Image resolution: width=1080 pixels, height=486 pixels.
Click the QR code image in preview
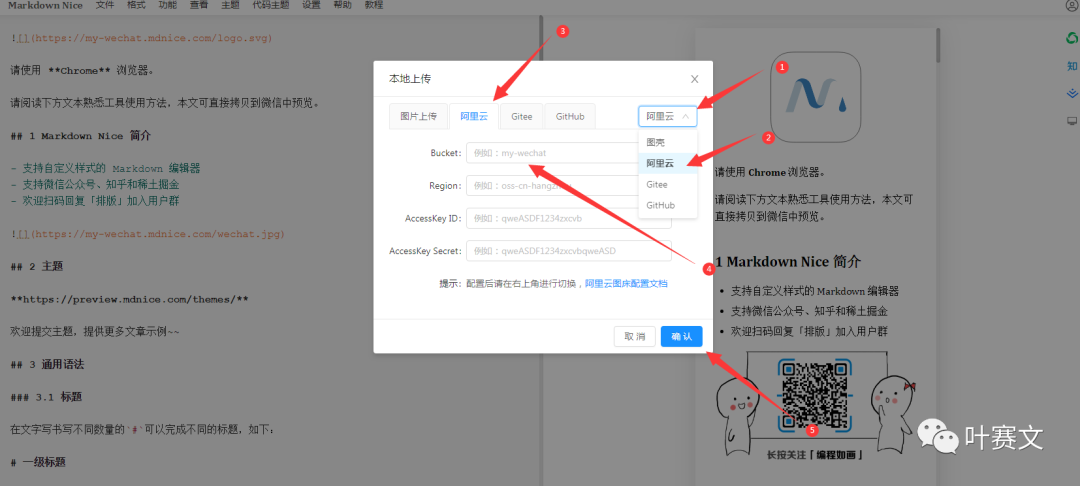[815, 396]
